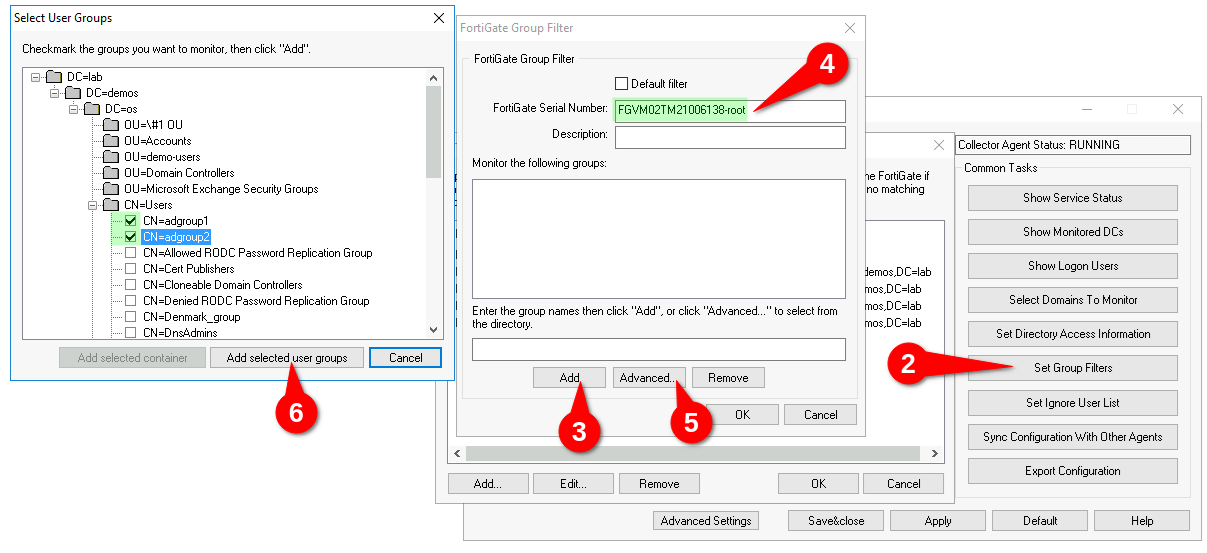Click Add selected user groups button
The image size is (1207, 553).
click(x=287, y=357)
